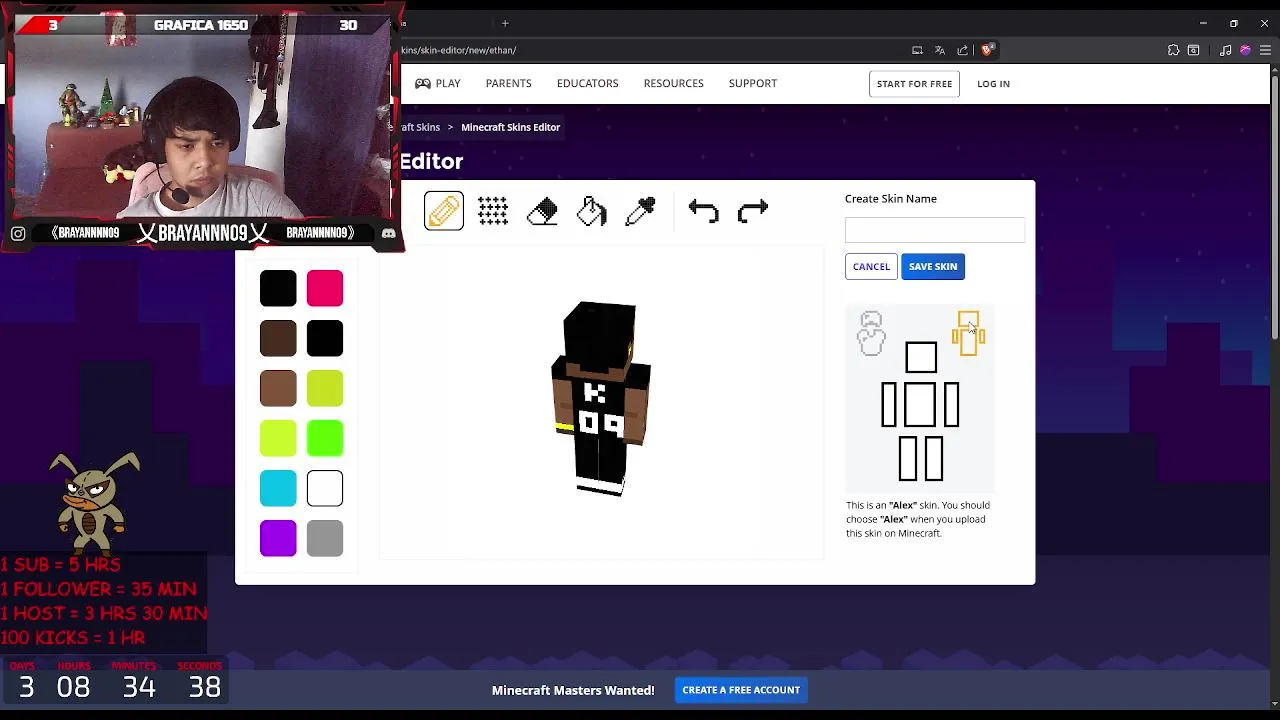Click the share page icon
Viewport: 1280px width, 720px height.
tap(962, 50)
